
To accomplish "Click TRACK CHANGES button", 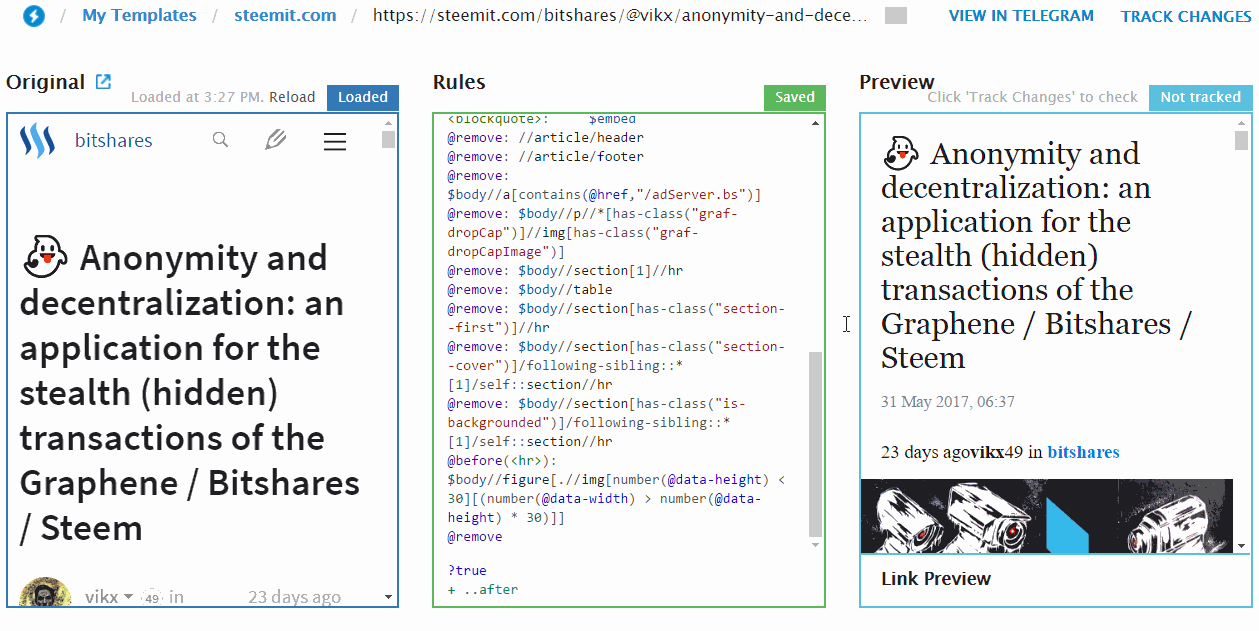I will [x=1186, y=16].
